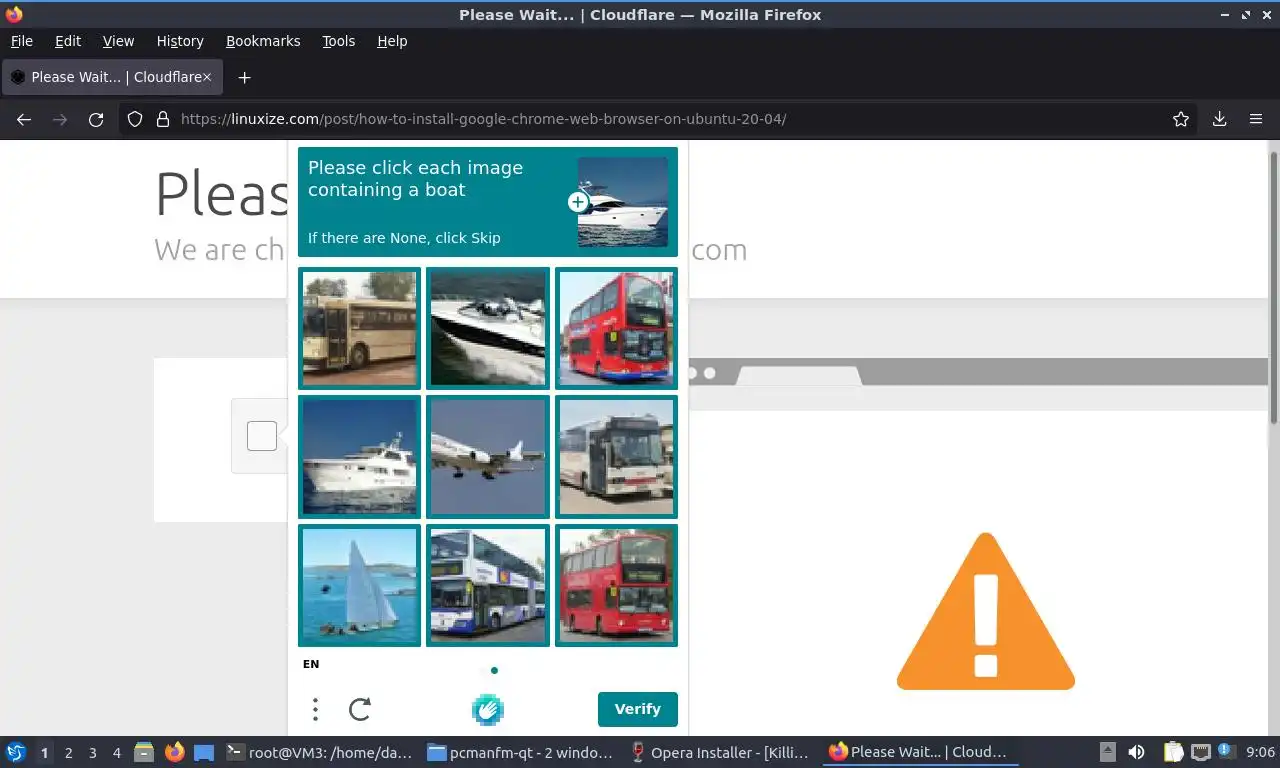Click the example boat image in header
Image resolution: width=1280 pixels, height=768 pixels.
point(623,202)
